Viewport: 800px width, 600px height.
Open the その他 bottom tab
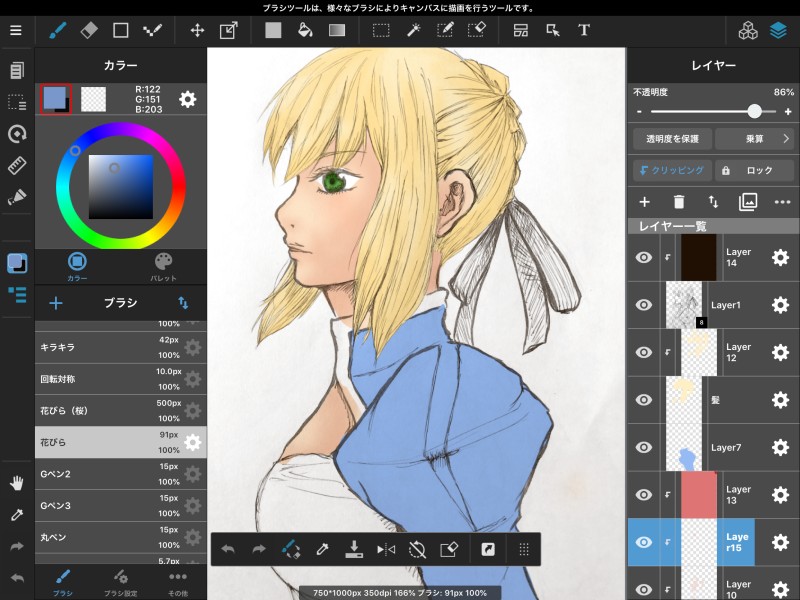tap(178, 583)
